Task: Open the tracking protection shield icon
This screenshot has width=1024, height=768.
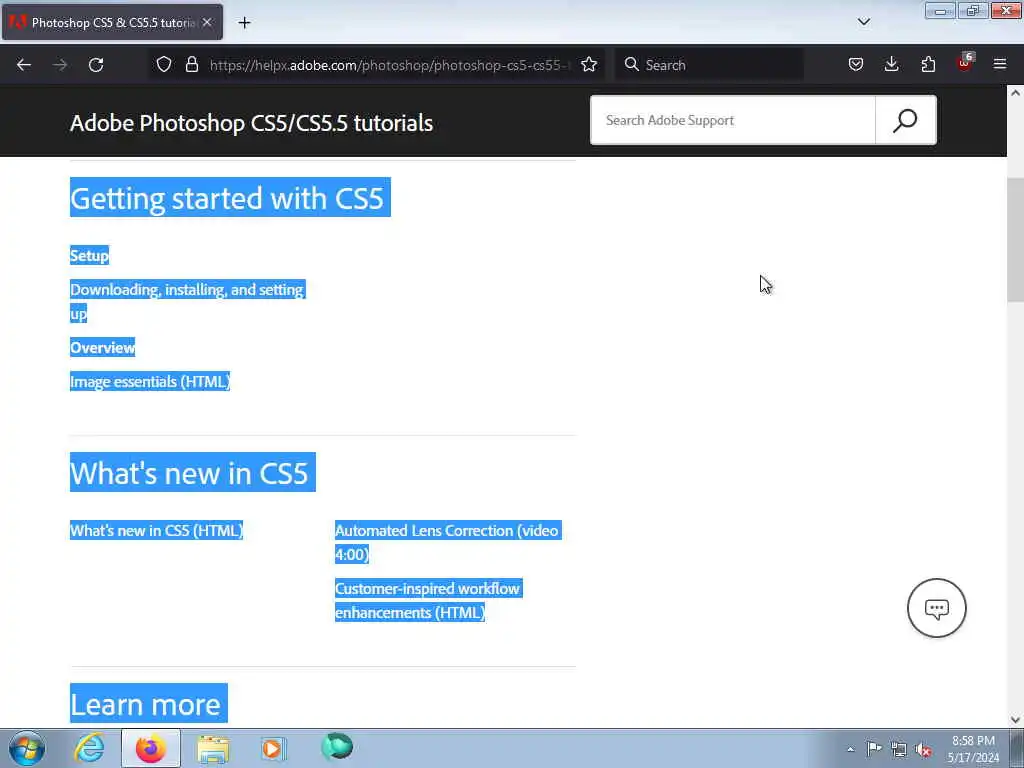Action: [164, 65]
